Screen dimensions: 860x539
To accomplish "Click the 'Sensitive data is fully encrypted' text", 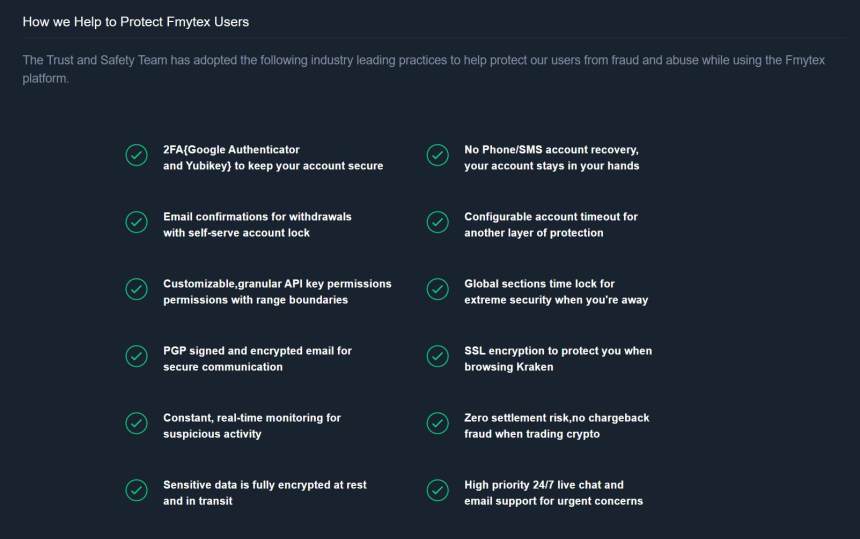I will point(264,492).
